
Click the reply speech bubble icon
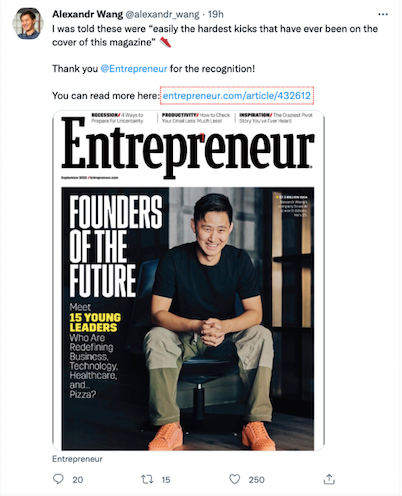(x=58, y=479)
